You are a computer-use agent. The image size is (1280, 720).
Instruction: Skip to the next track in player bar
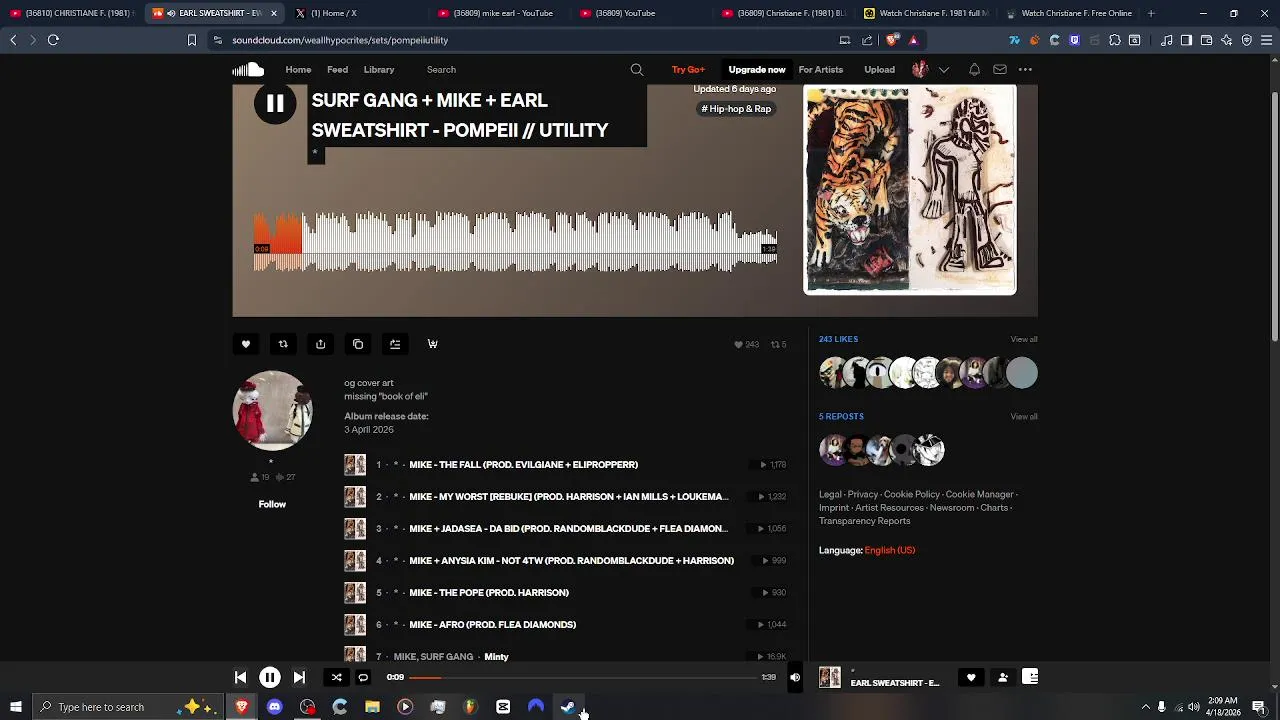(299, 677)
